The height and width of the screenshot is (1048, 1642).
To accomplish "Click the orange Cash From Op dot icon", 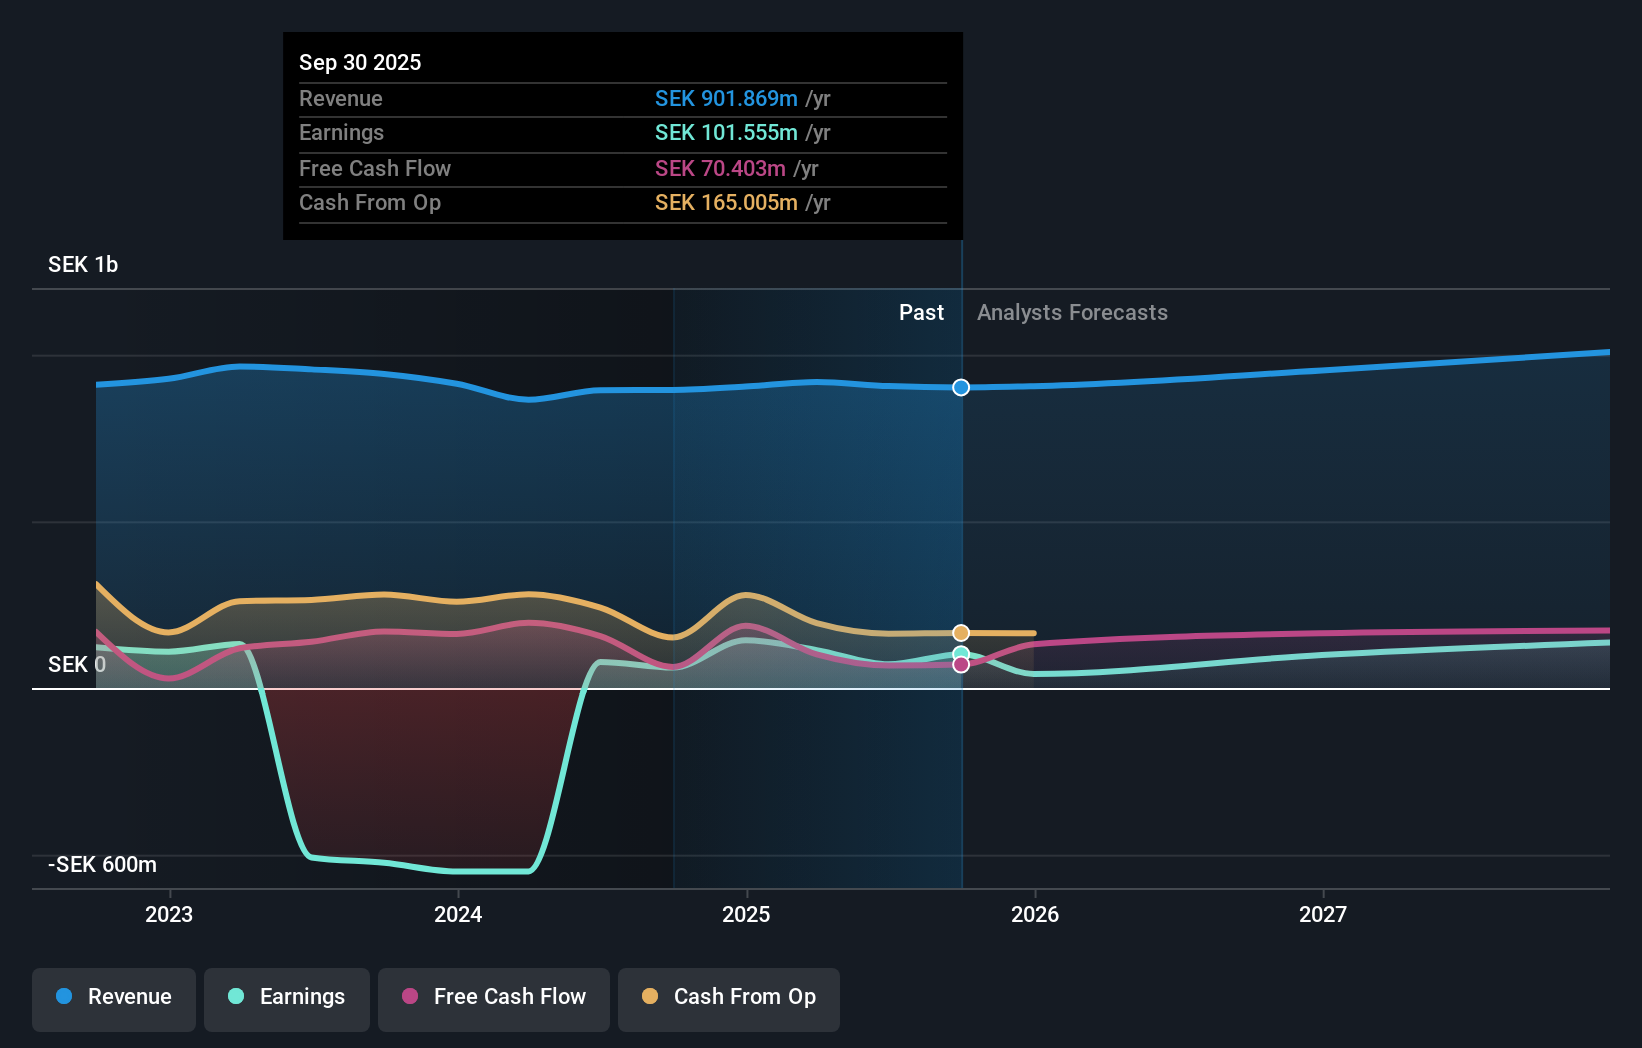I will pos(650,997).
